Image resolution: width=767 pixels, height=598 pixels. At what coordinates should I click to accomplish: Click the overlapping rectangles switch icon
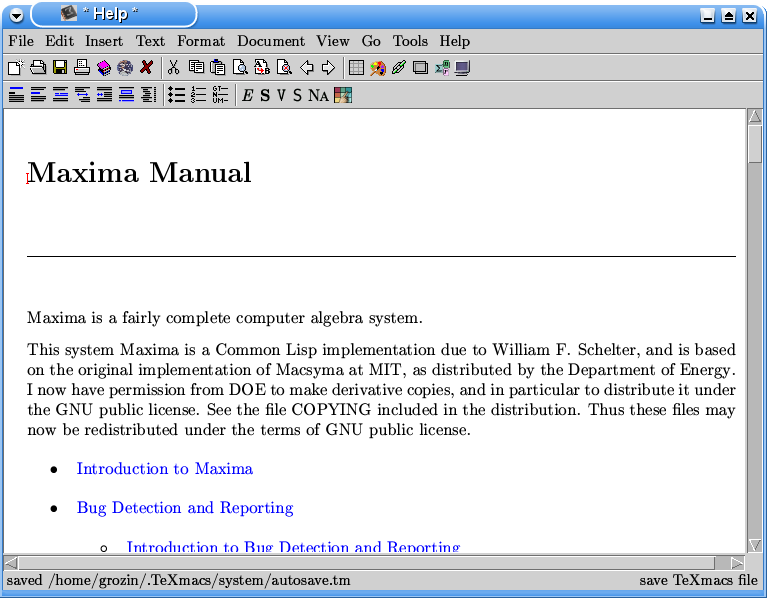coord(420,67)
